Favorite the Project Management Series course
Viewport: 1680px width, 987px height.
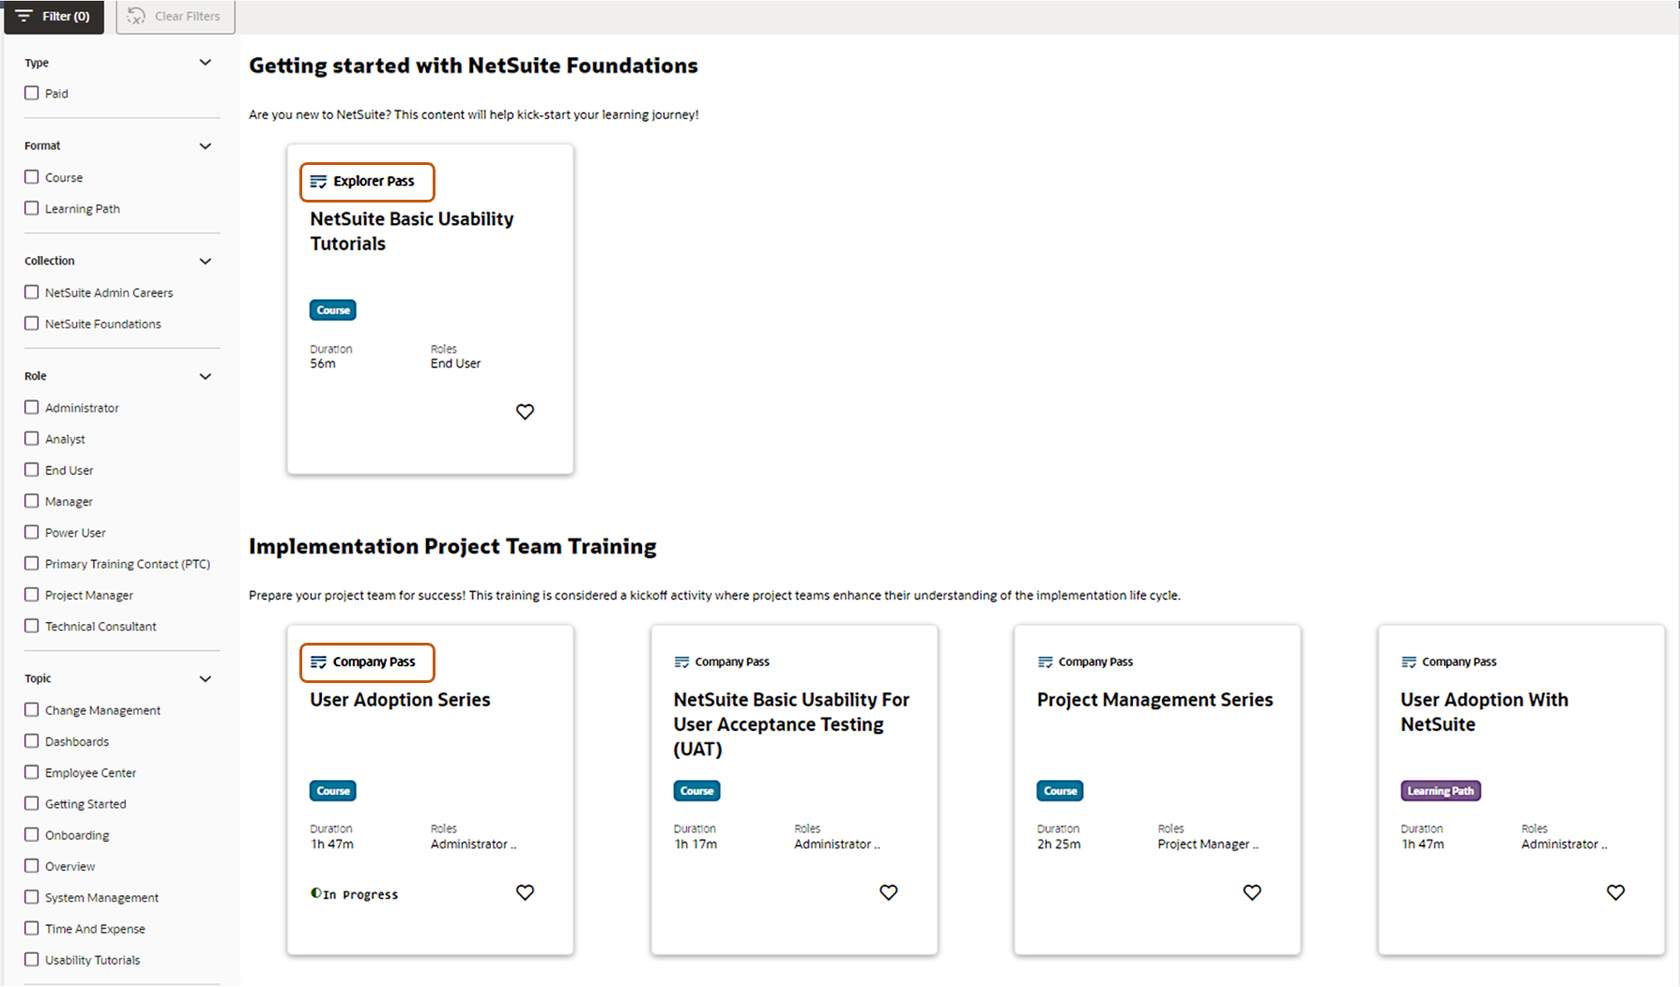pos(1252,892)
